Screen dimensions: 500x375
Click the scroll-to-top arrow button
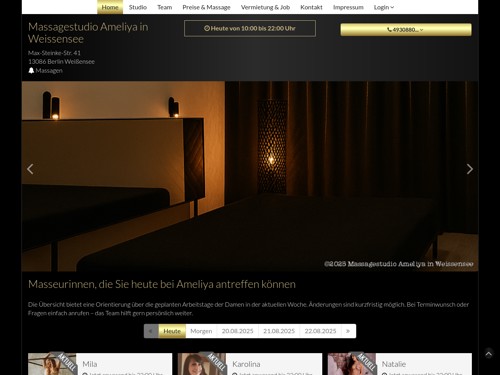[489, 354]
